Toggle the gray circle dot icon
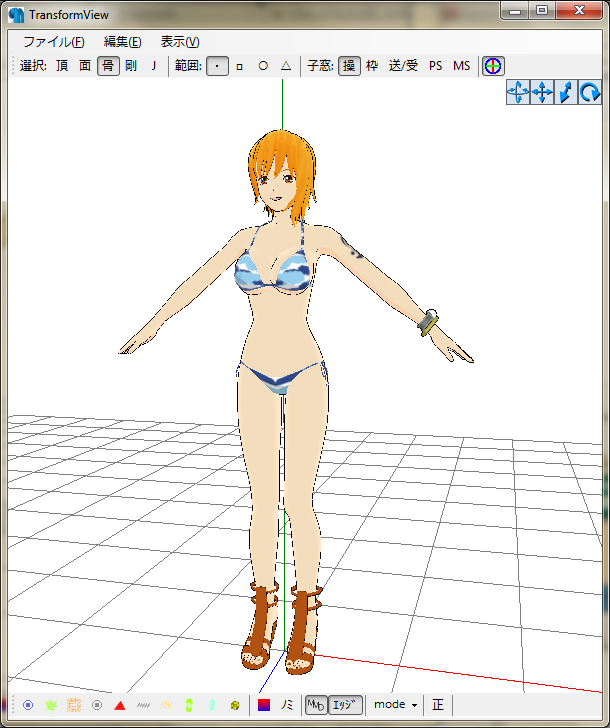This screenshot has width=610, height=728. [97, 705]
